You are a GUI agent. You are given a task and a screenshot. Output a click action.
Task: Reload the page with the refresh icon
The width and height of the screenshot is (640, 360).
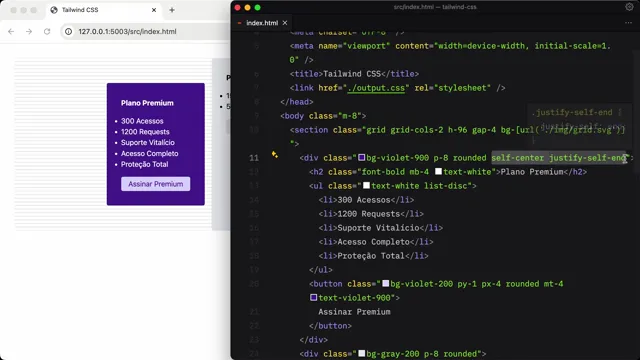coord(47,31)
